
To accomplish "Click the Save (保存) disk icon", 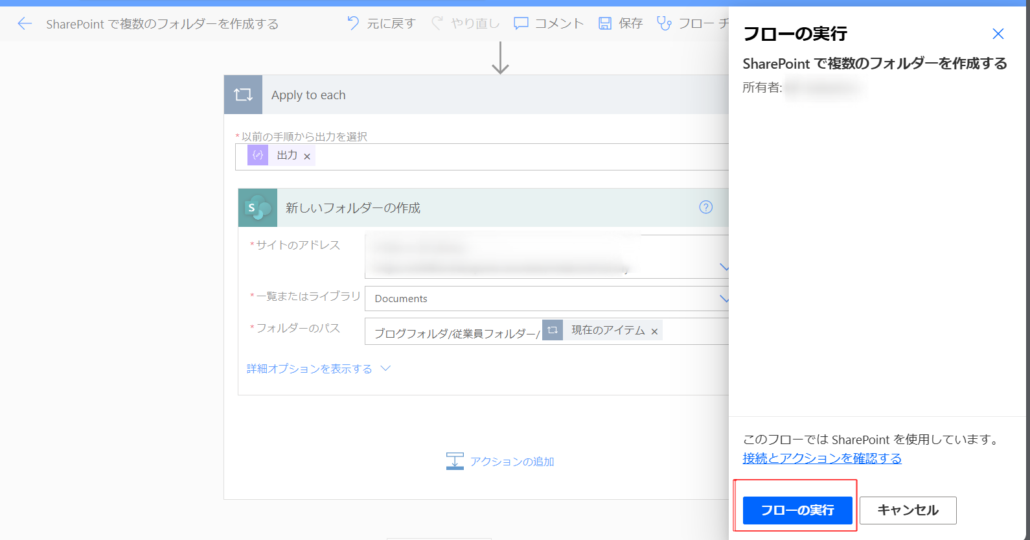I will [605, 23].
